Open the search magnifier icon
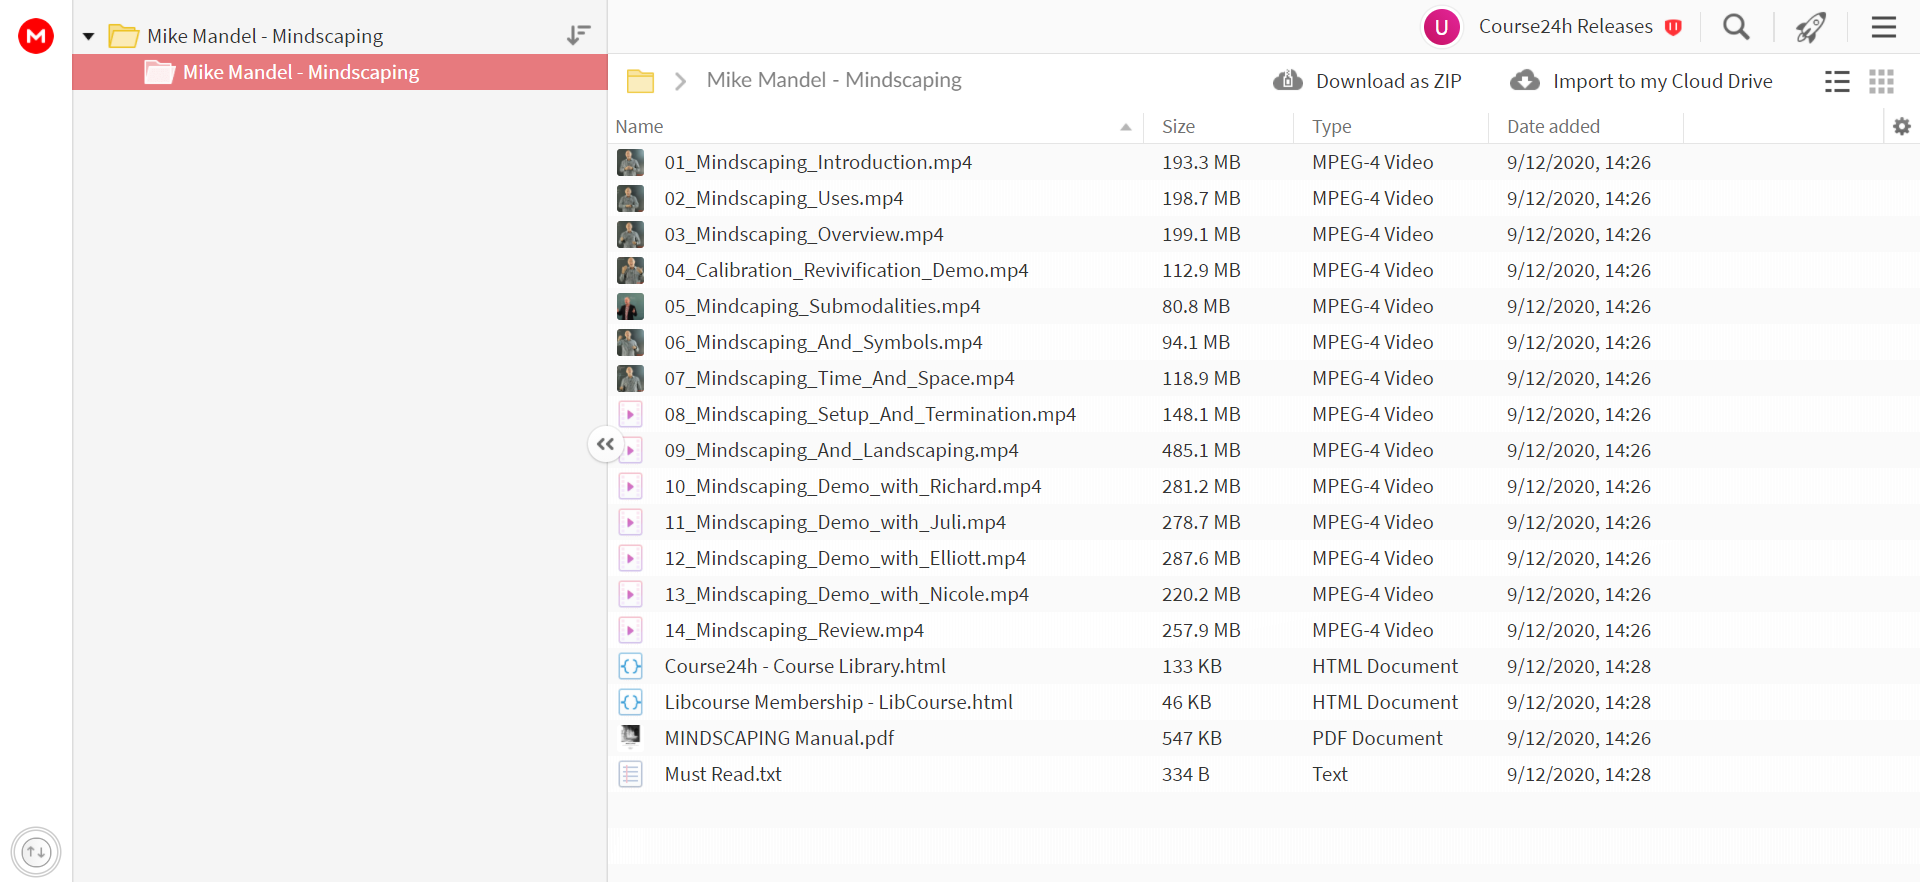The image size is (1920, 882). [1736, 27]
